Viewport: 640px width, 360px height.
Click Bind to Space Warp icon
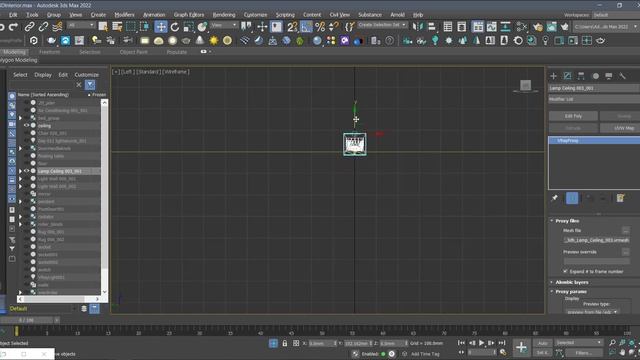pos(57,27)
